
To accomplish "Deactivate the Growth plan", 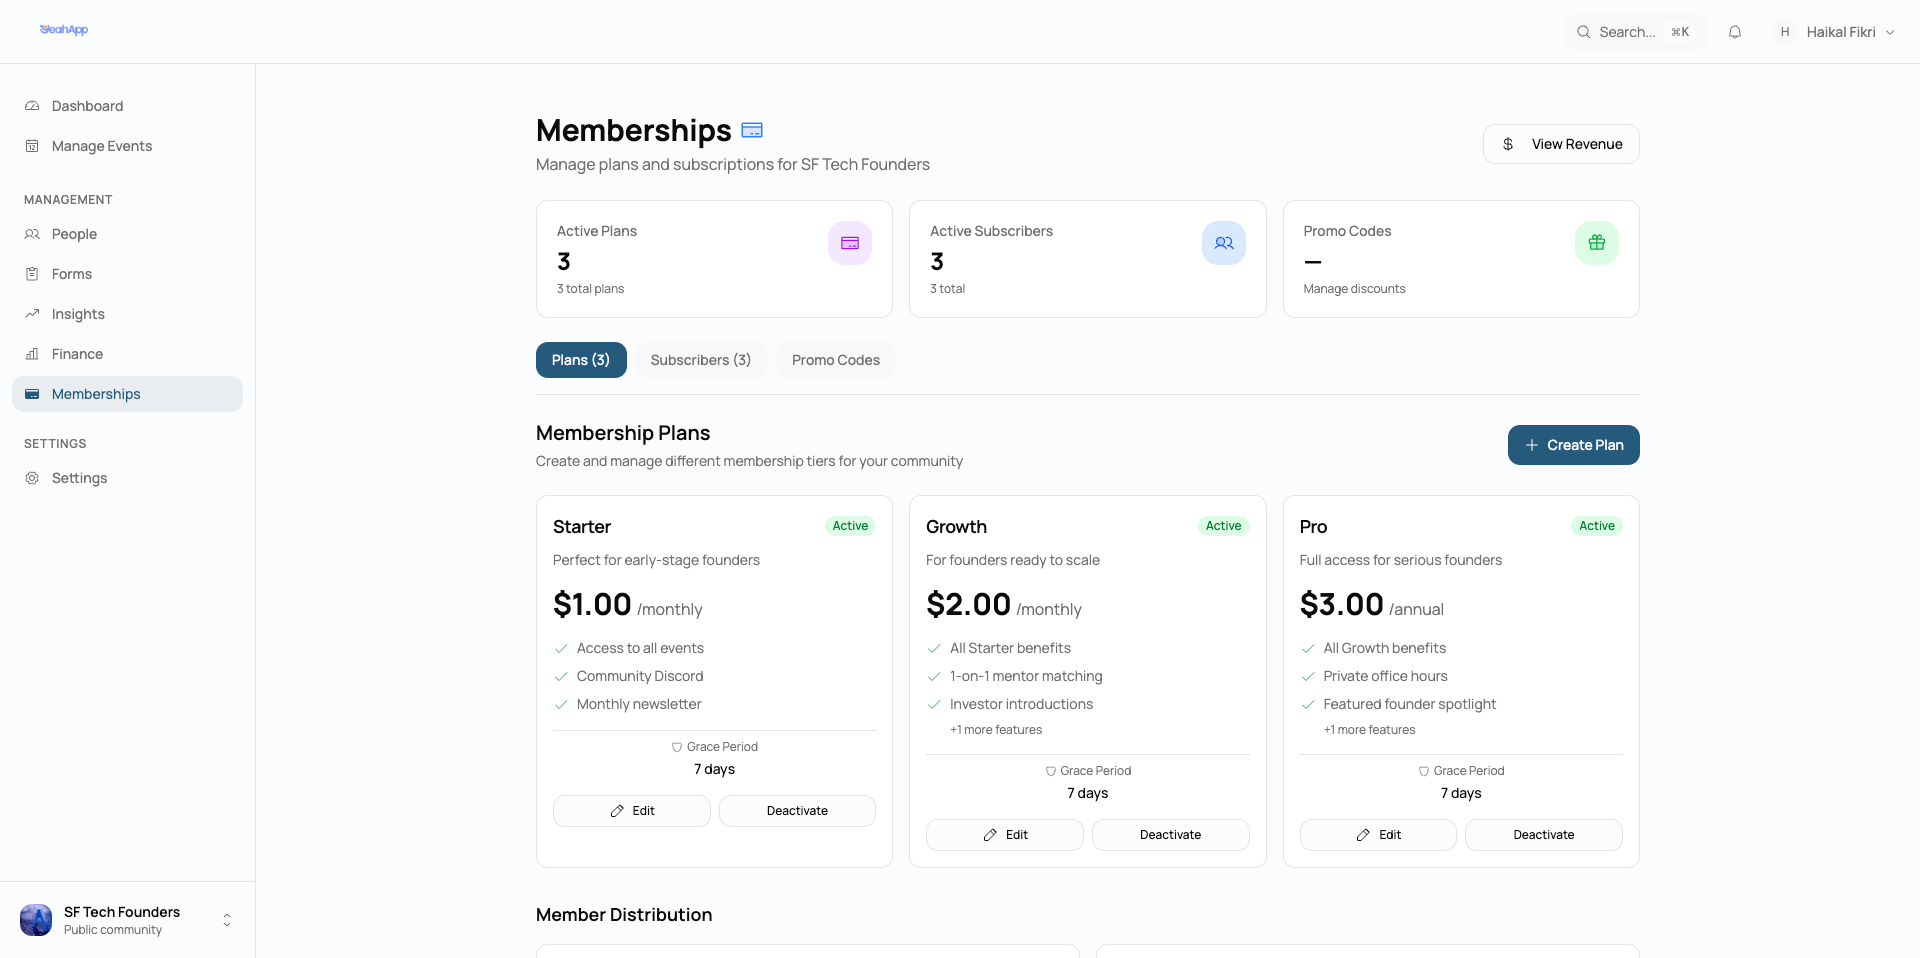I will 1170,835.
